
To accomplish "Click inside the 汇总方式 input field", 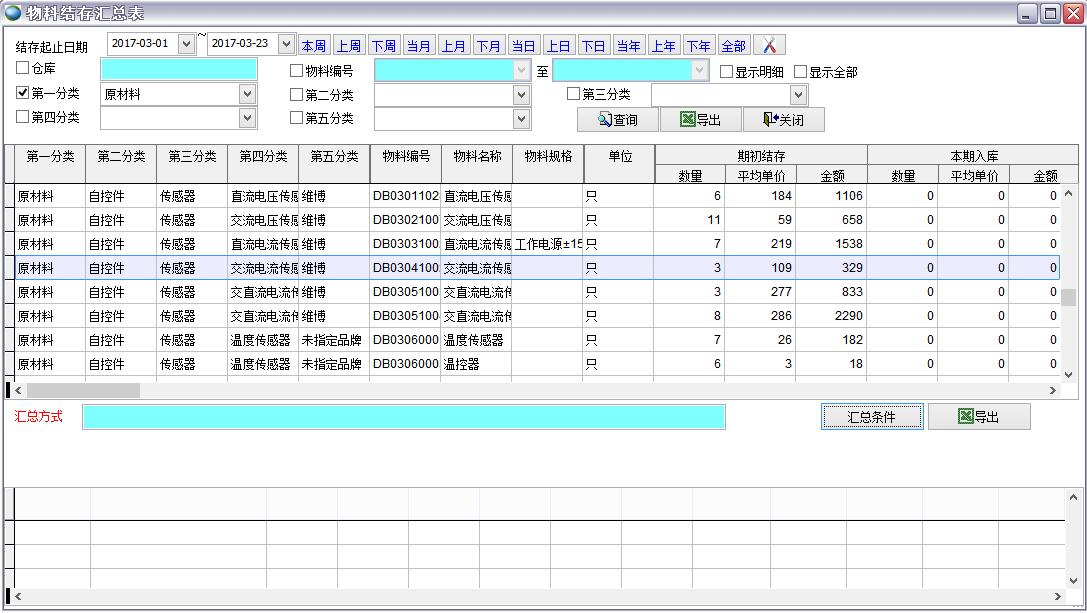I will tap(400, 417).
